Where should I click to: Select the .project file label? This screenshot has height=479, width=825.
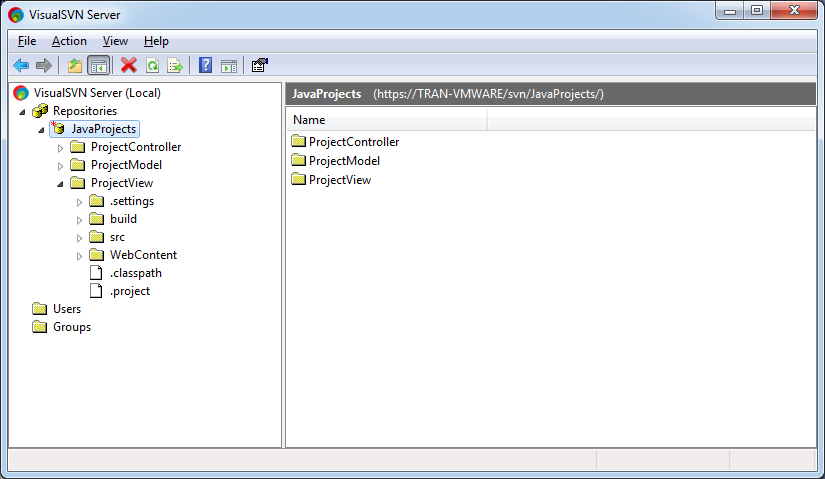pyautogui.click(x=130, y=291)
